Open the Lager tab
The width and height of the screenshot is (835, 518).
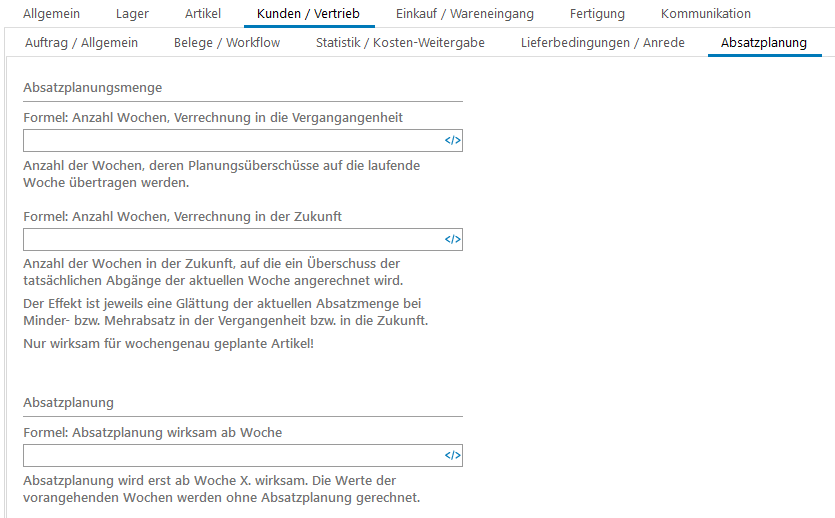coord(132,14)
